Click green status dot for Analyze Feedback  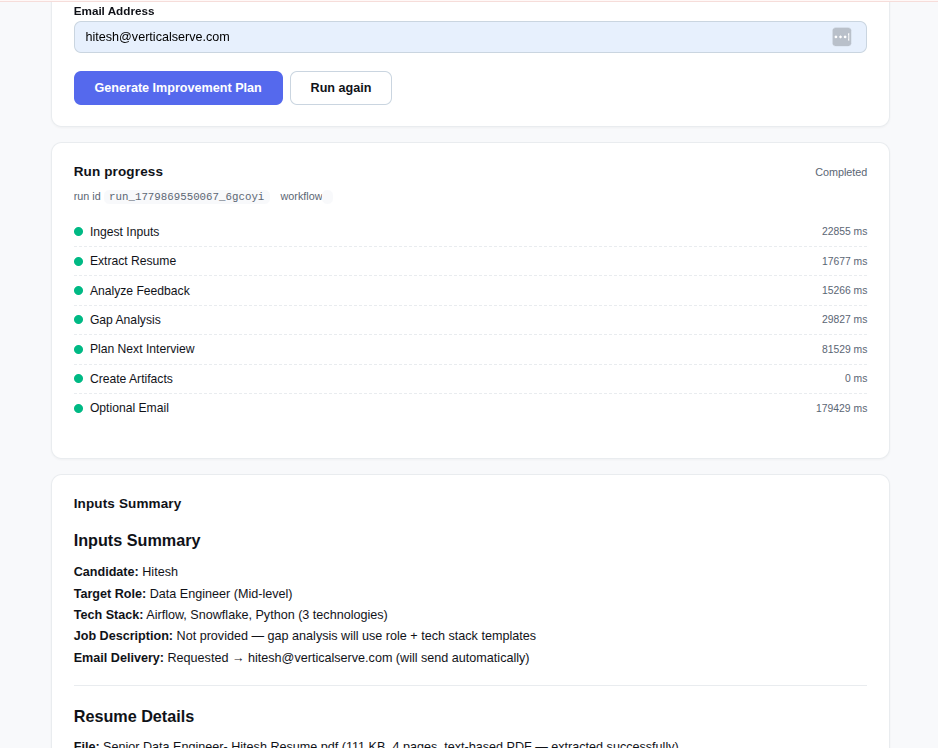click(78, 290)
